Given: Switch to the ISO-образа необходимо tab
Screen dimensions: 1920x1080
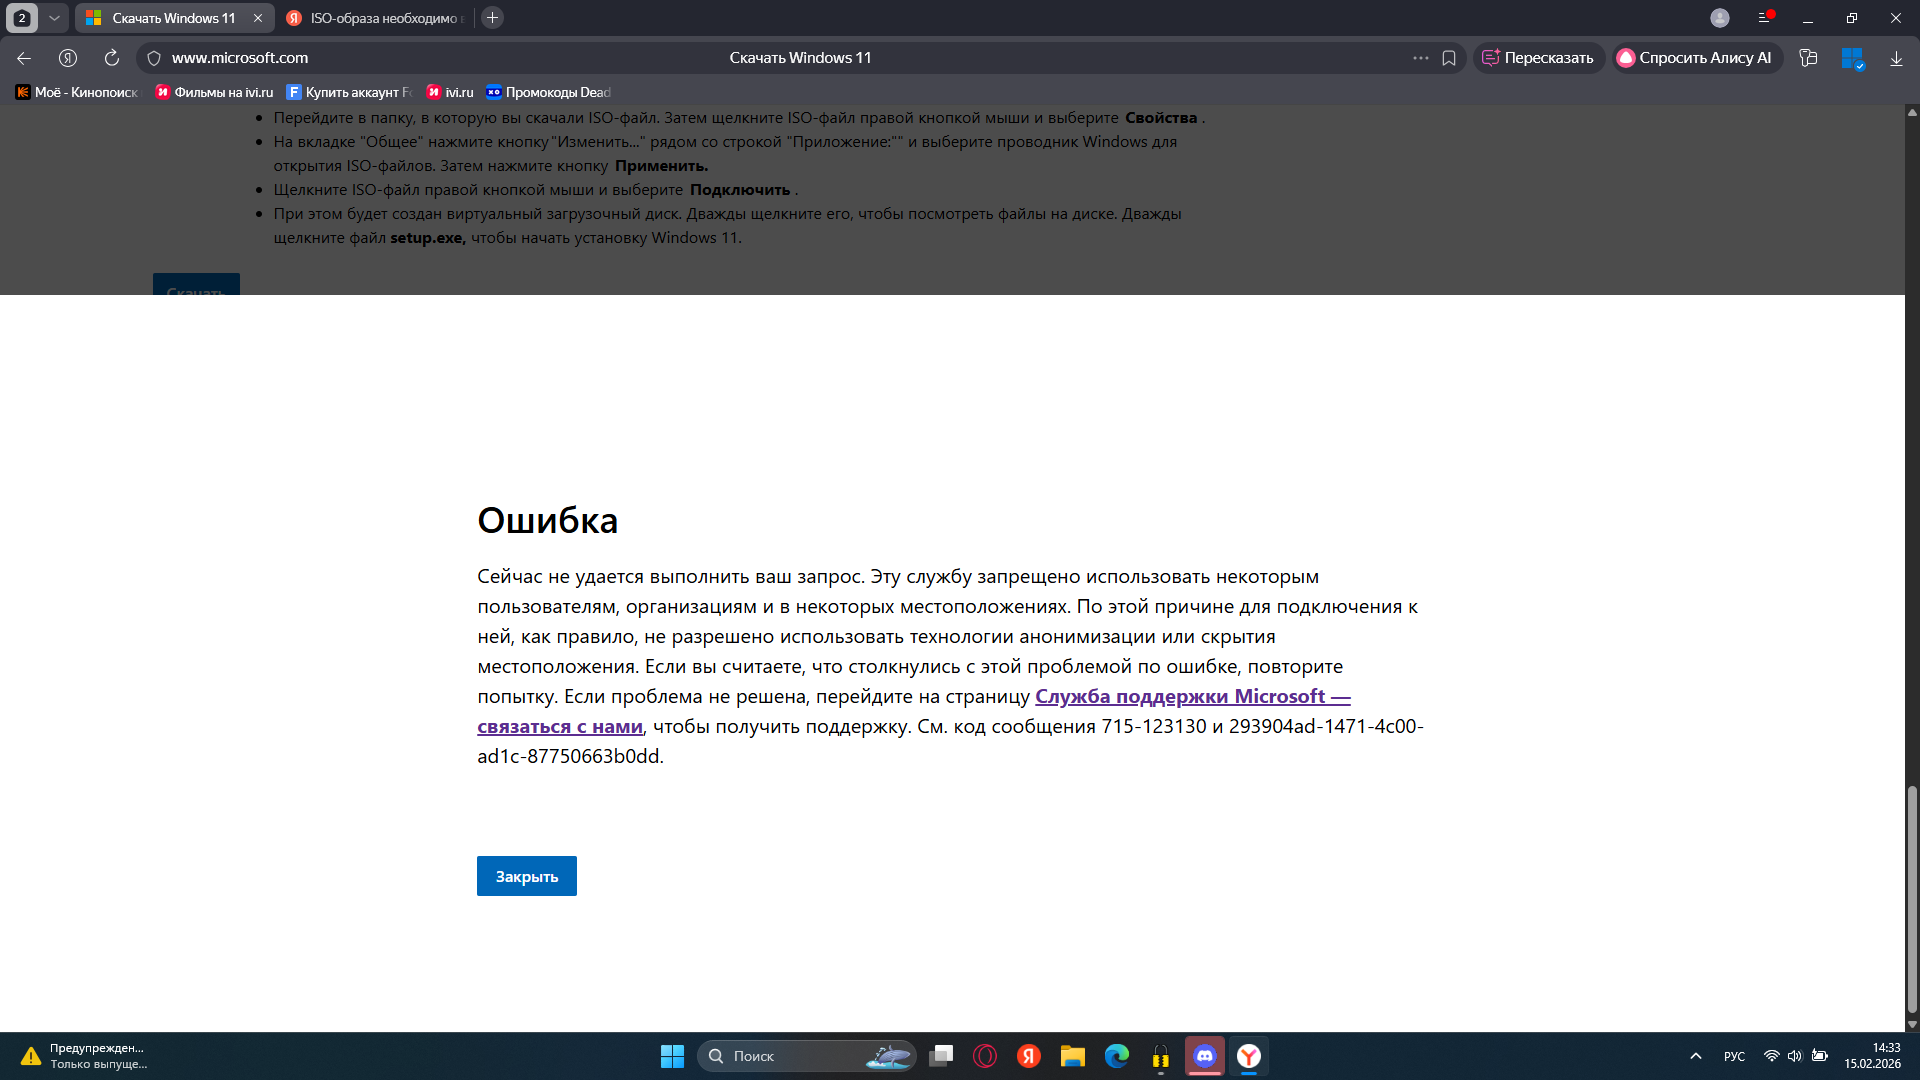Looking at the screenshot, I should click(376, 18).
